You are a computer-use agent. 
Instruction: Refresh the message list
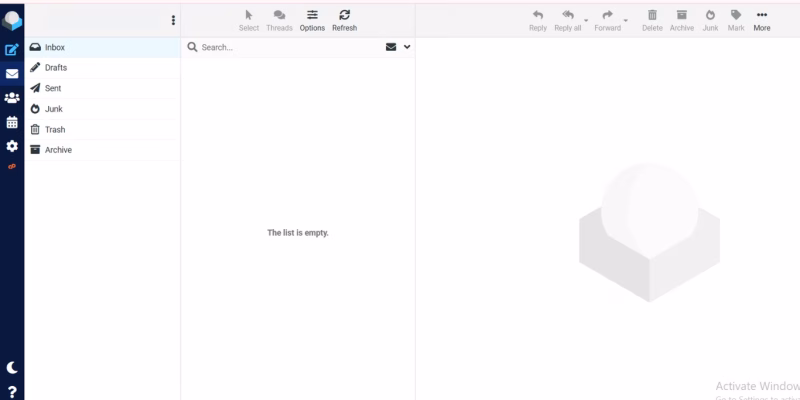click(x=344, y=19)
